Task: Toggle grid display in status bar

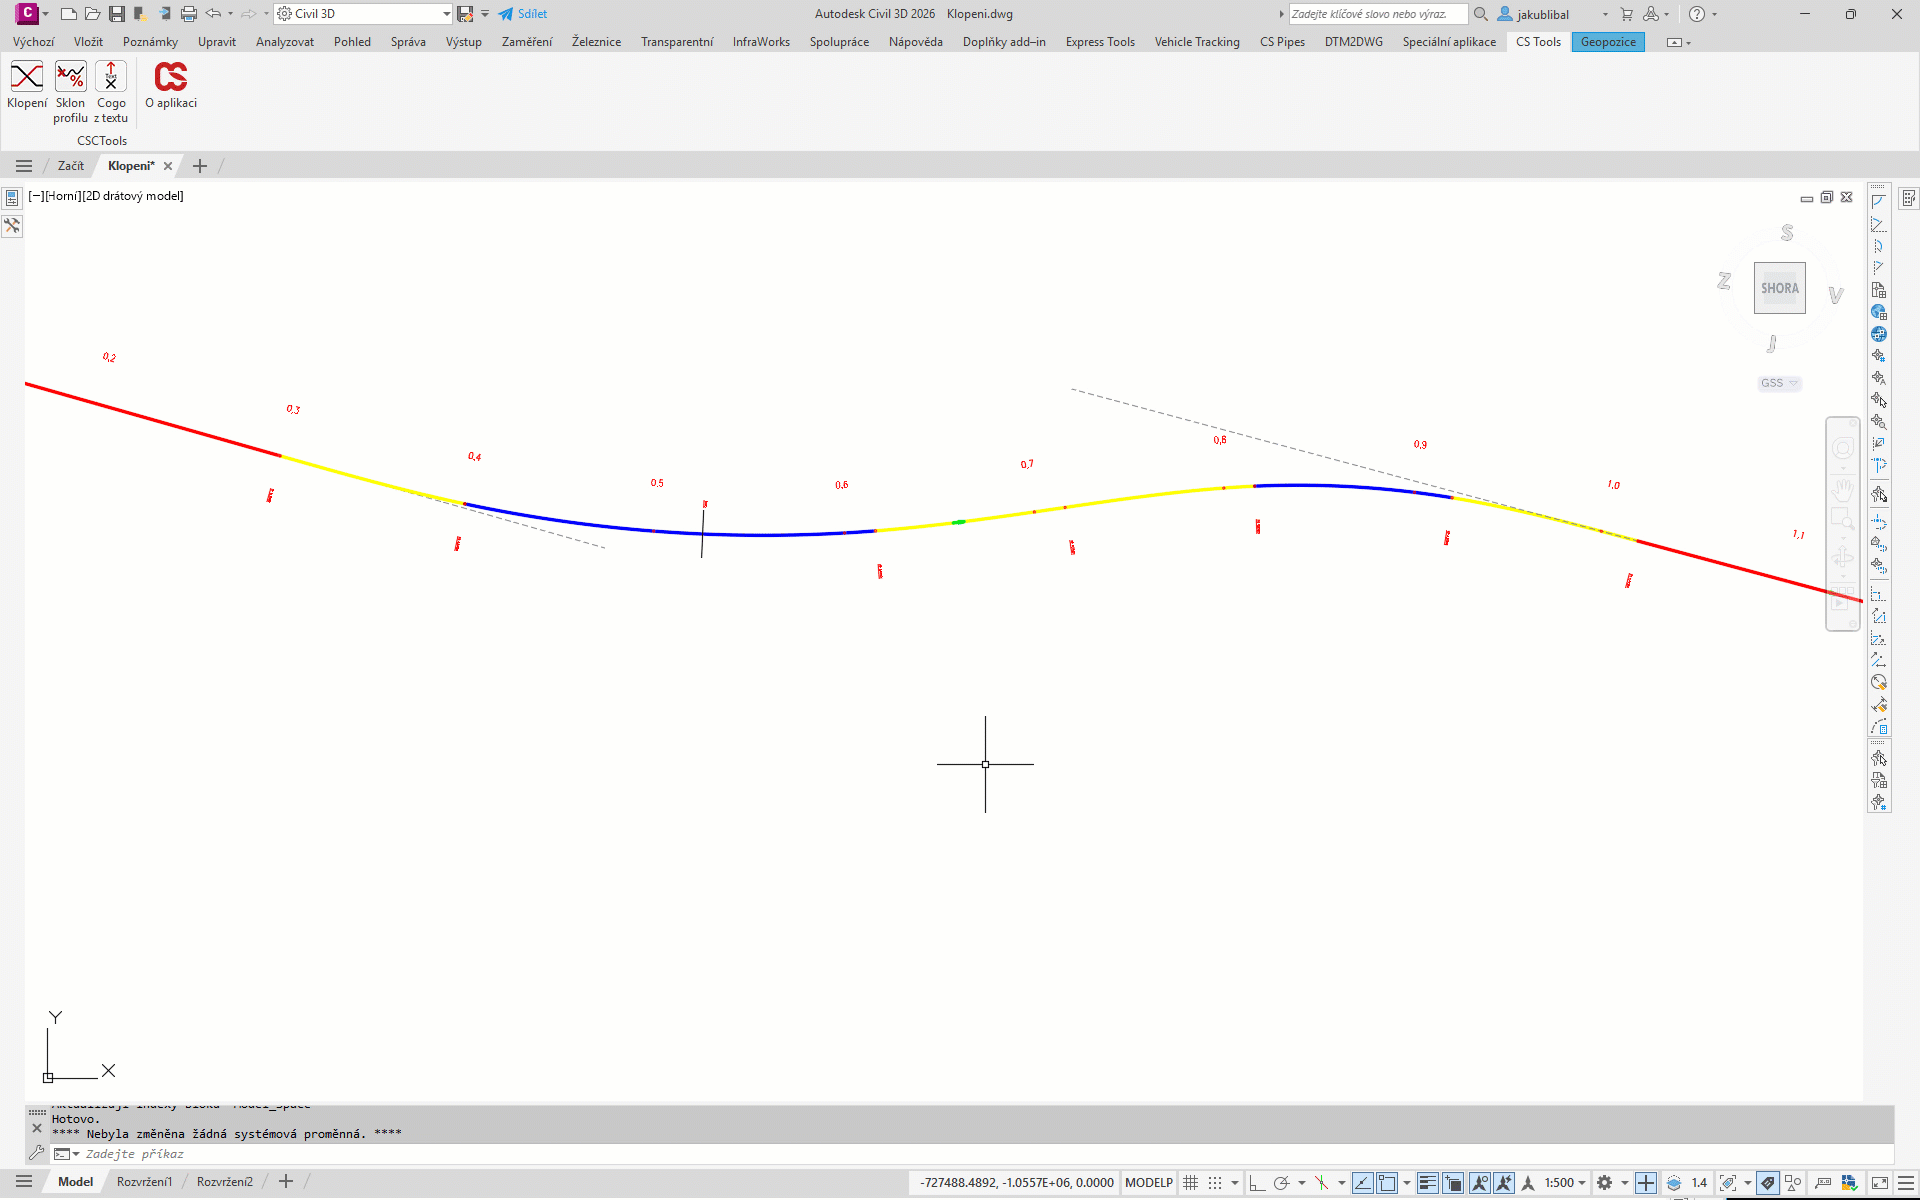Action: tap(1190, 1182)
